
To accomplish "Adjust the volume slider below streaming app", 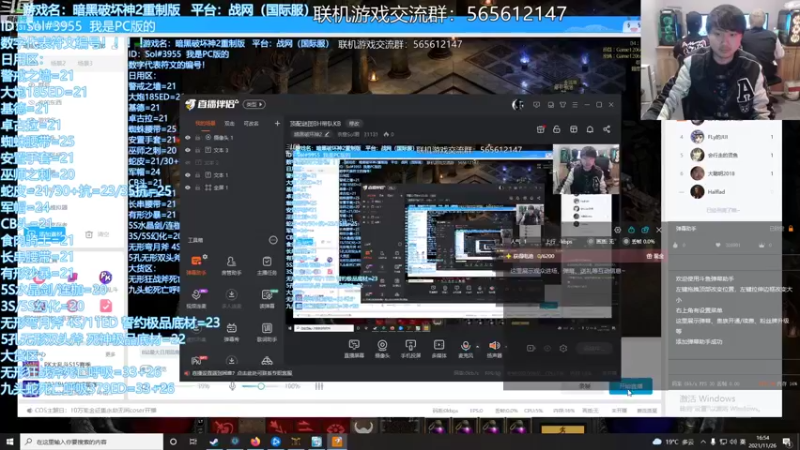I will 261,386.
